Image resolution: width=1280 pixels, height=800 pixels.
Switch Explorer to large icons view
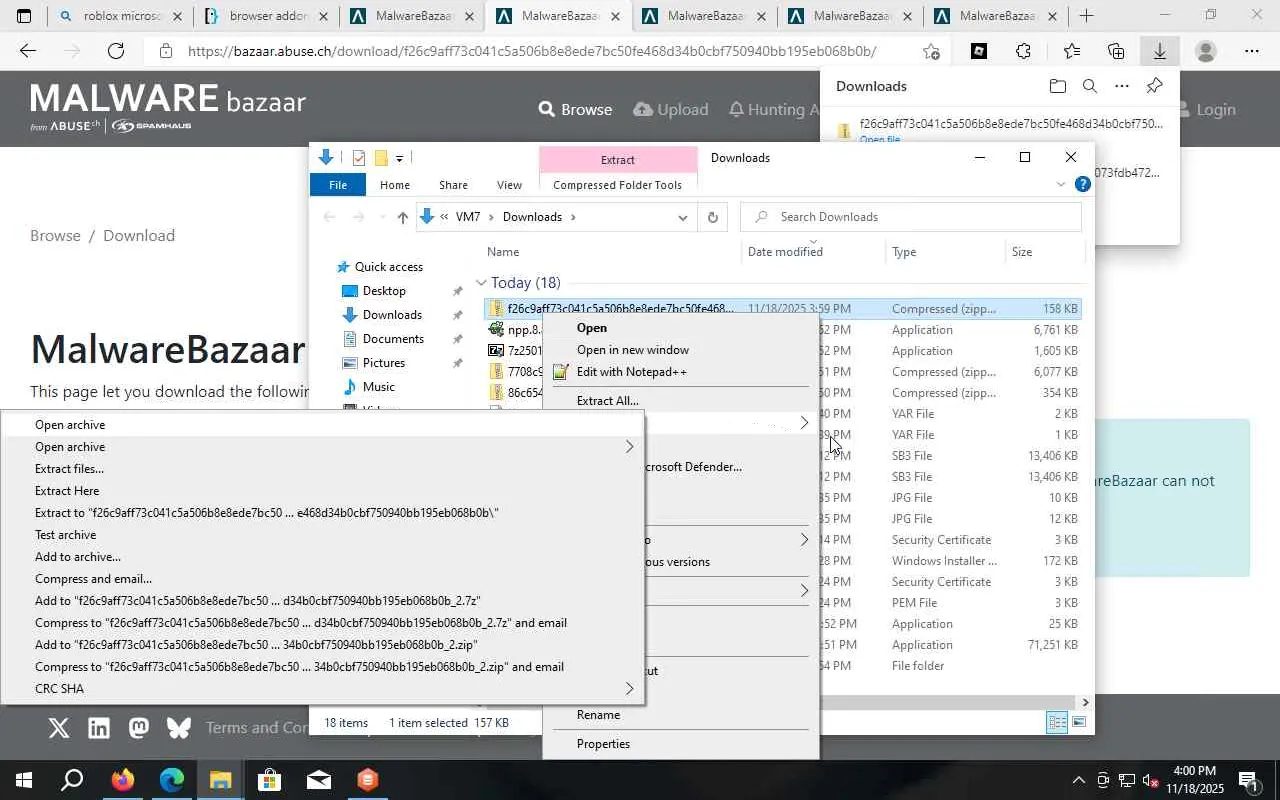coord(1079,722)
